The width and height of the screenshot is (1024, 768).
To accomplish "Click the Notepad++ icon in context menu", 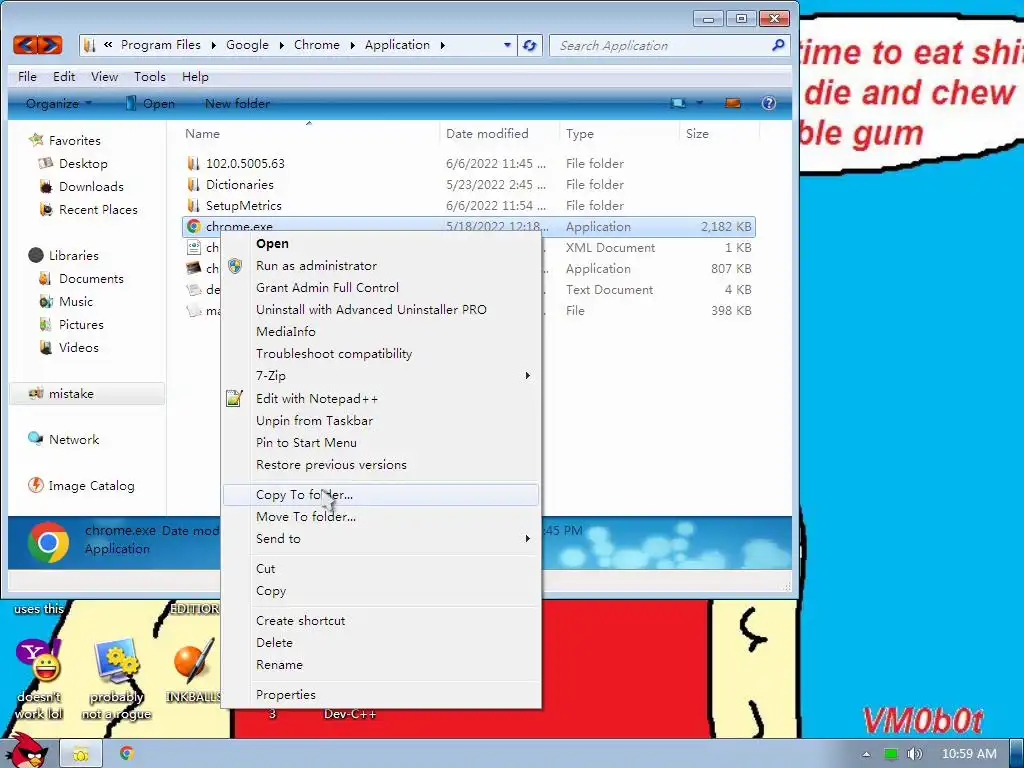I will (234, 398).
